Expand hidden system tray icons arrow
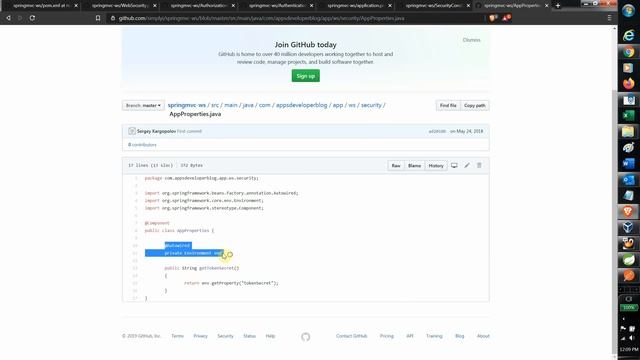 (624, 319)
